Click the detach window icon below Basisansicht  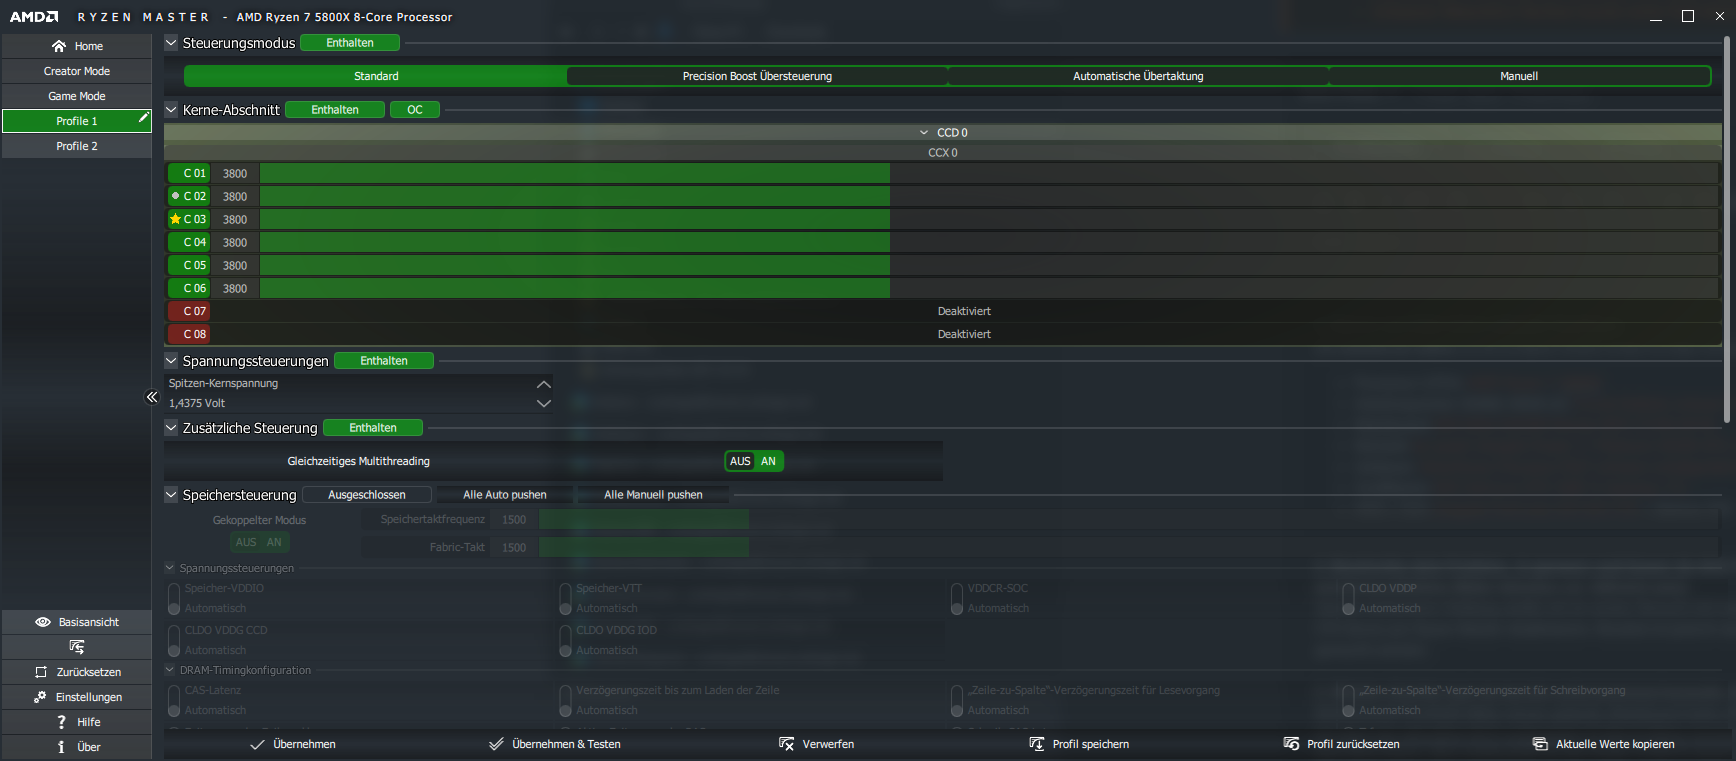pyautogui.click(x=77, y=647)
